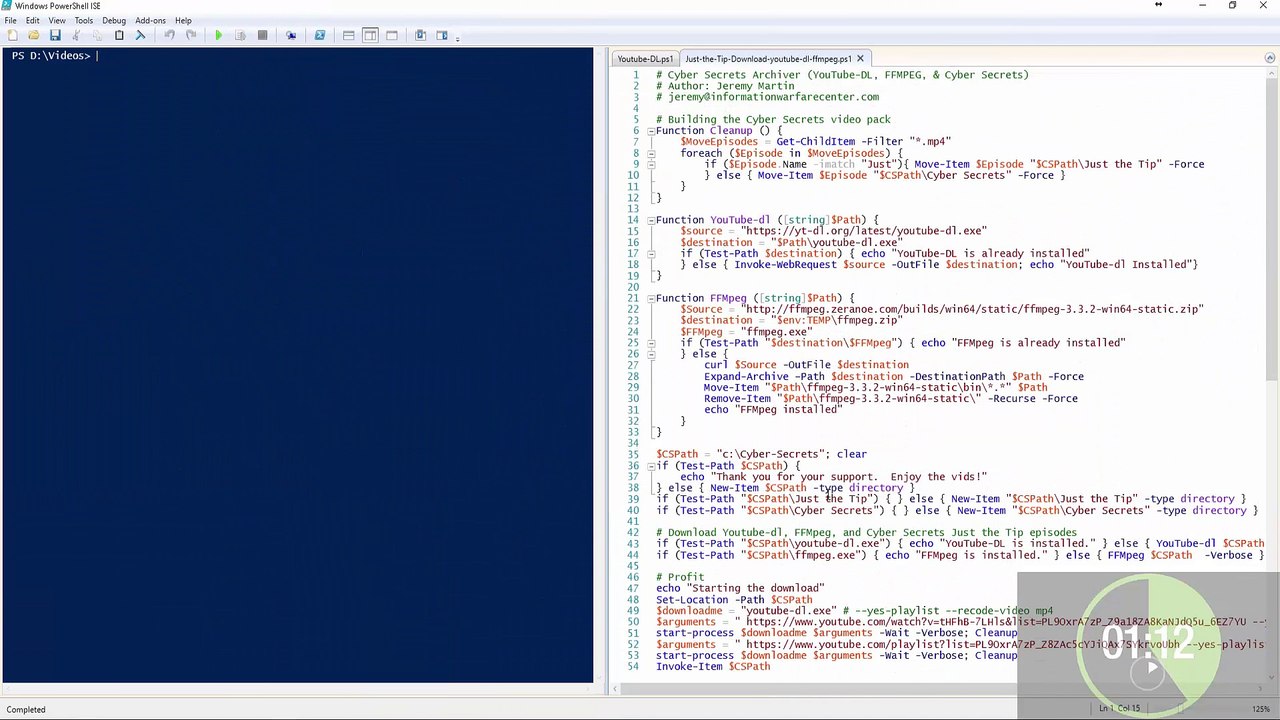Click the Run Selection icon

click(240, 35)
